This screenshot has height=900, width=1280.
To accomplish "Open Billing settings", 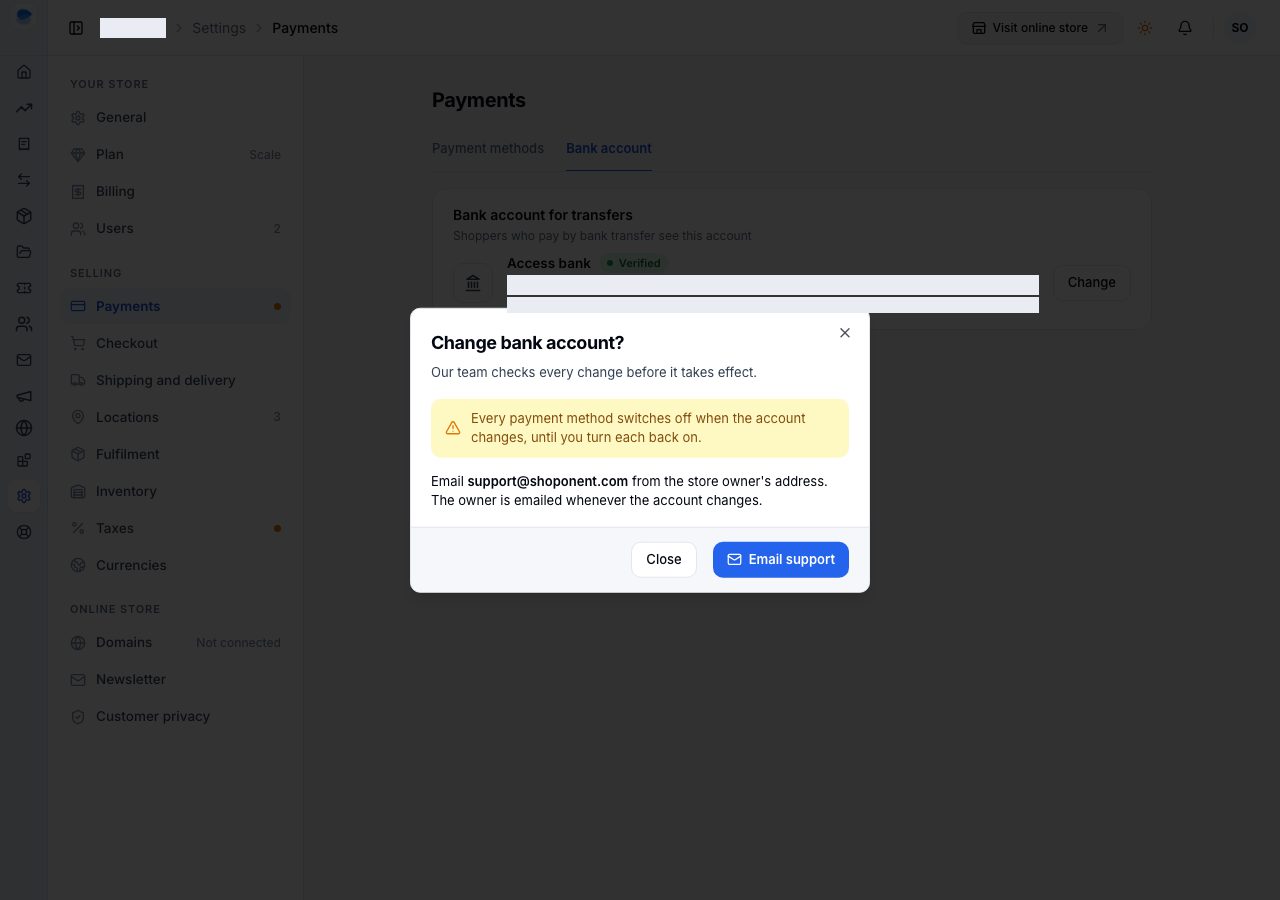I will click(176, 191).
